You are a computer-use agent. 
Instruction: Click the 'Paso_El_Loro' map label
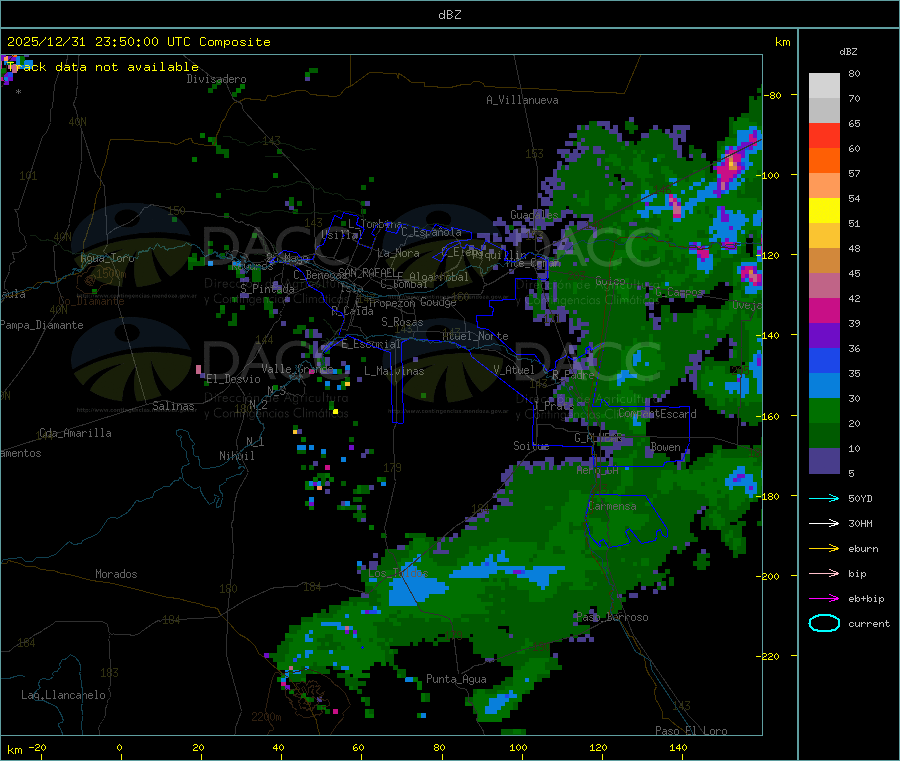[x=691, y=731]
